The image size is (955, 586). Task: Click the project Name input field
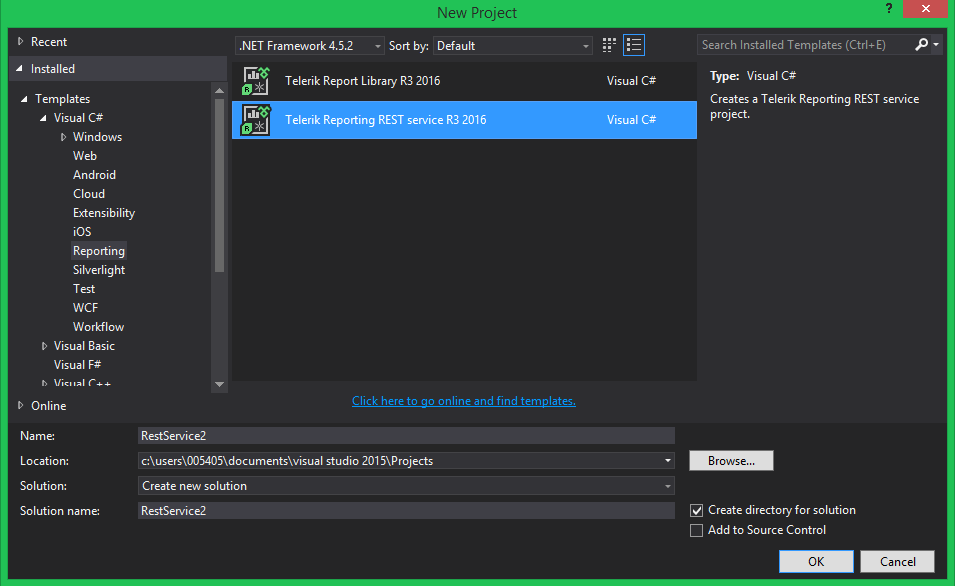tap(406, 436)
